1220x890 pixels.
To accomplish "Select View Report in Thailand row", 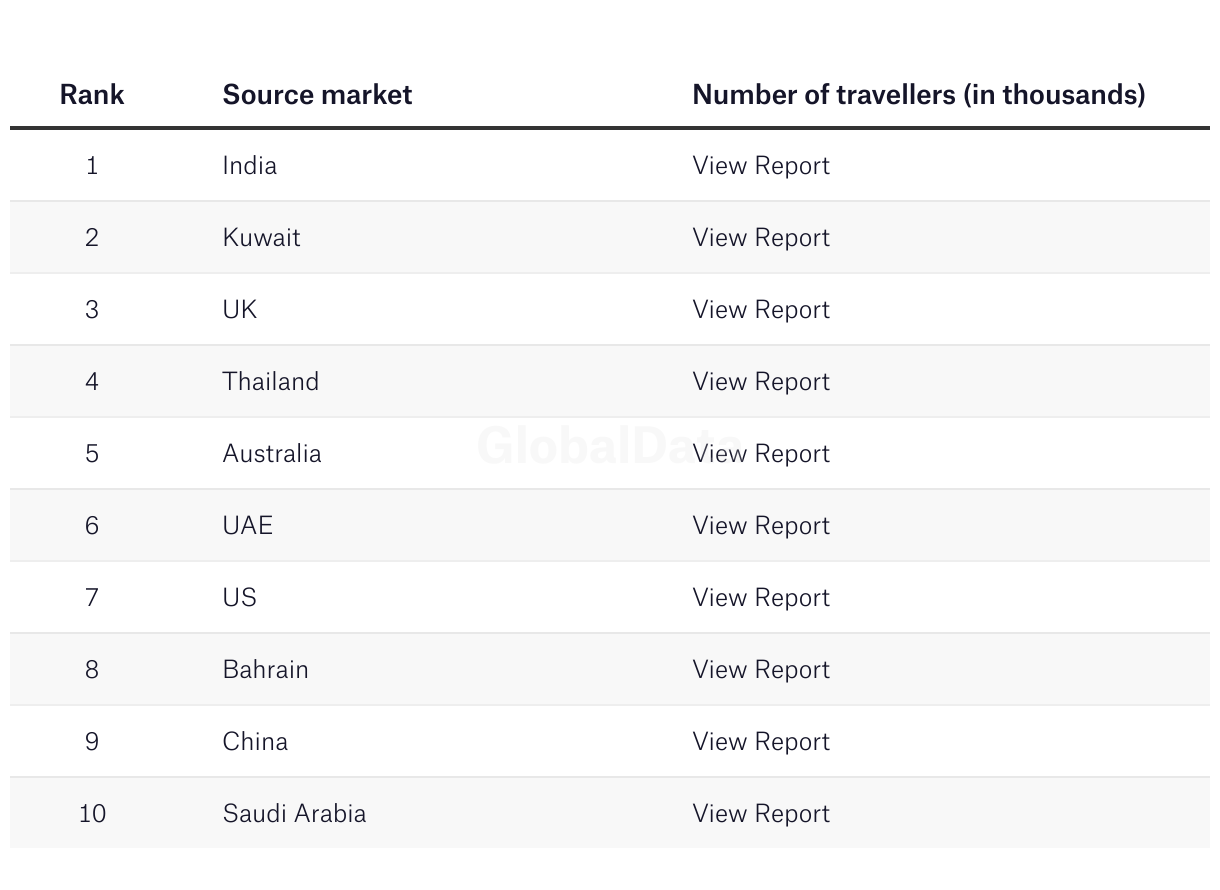I will (761, 382).
